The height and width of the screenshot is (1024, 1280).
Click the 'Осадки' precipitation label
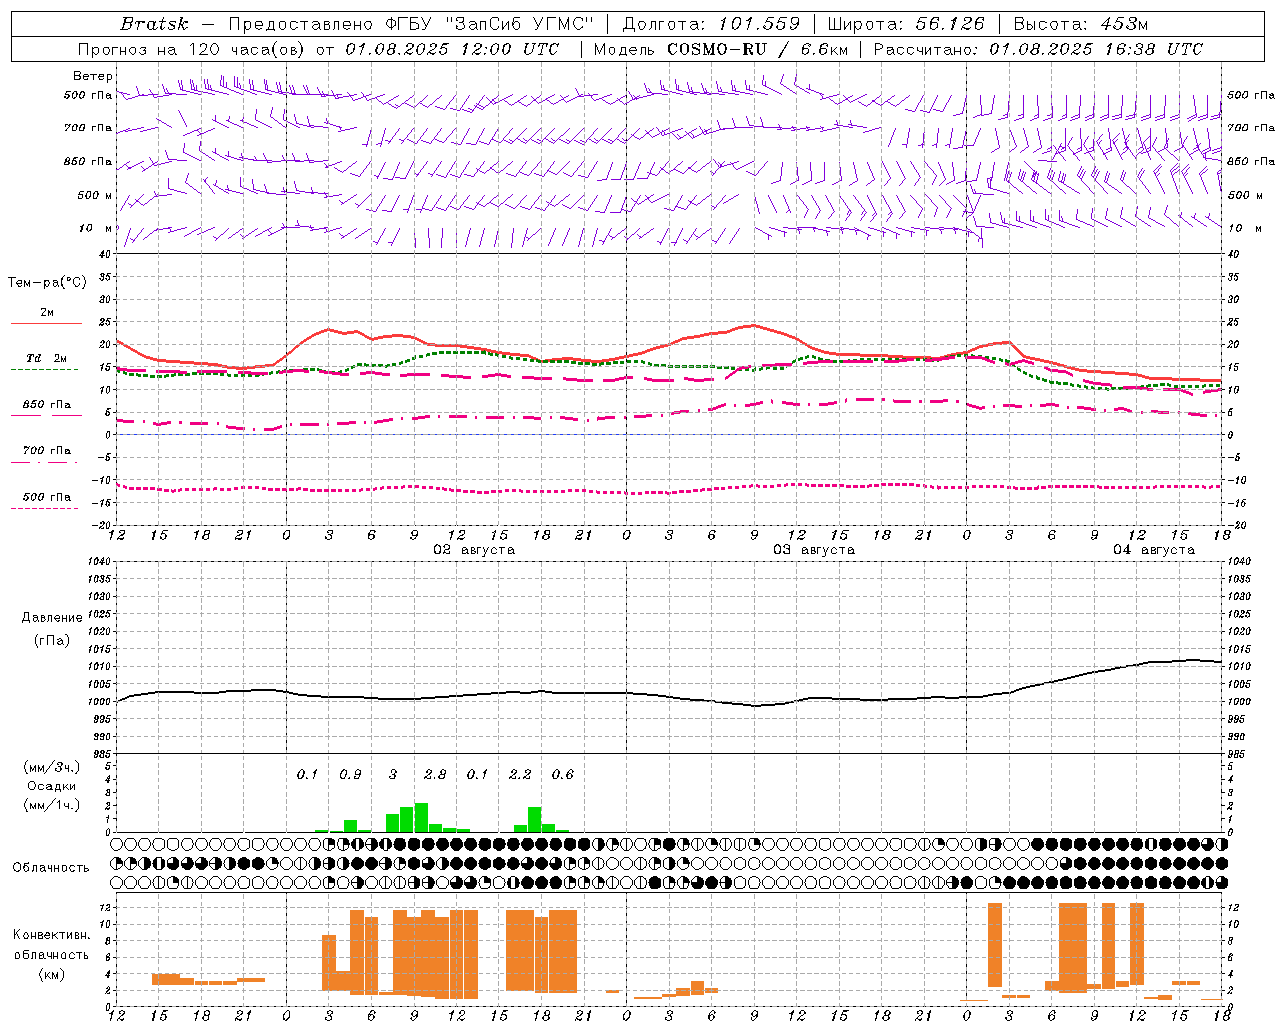[51, 786]
